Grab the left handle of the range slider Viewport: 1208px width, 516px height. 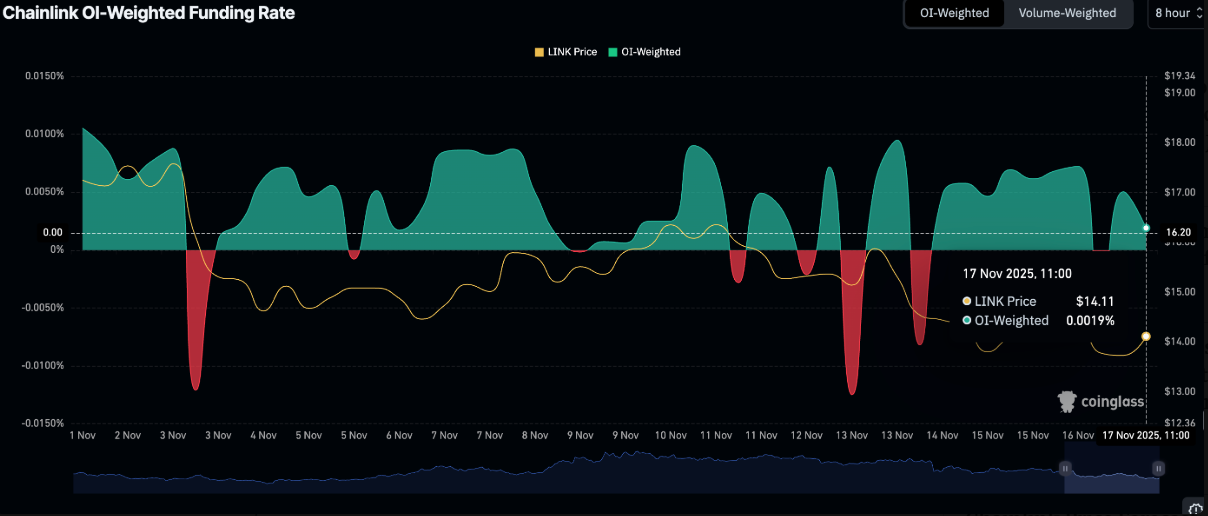1065,468
